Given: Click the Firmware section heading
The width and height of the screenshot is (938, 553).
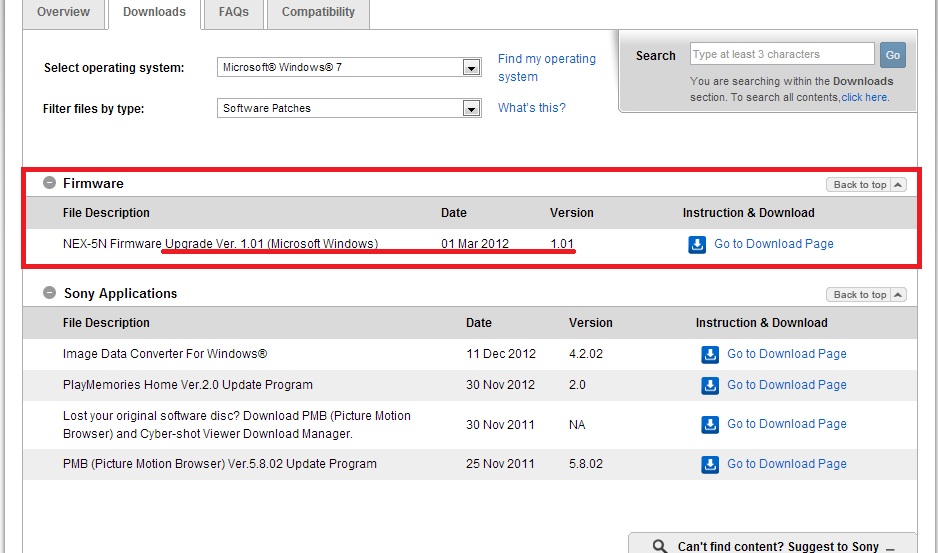Looking at the screenshot, I should [x=93, y=183].
